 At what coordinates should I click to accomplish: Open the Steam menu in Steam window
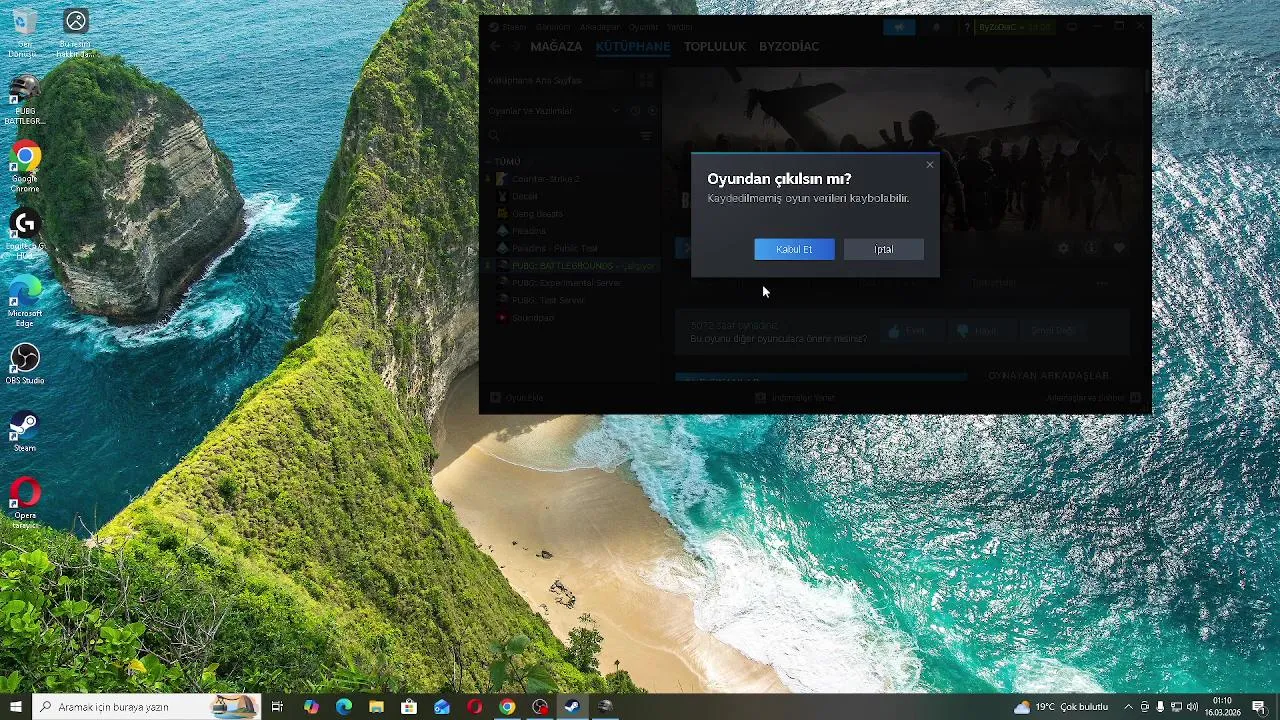click(x=514, y=27)
